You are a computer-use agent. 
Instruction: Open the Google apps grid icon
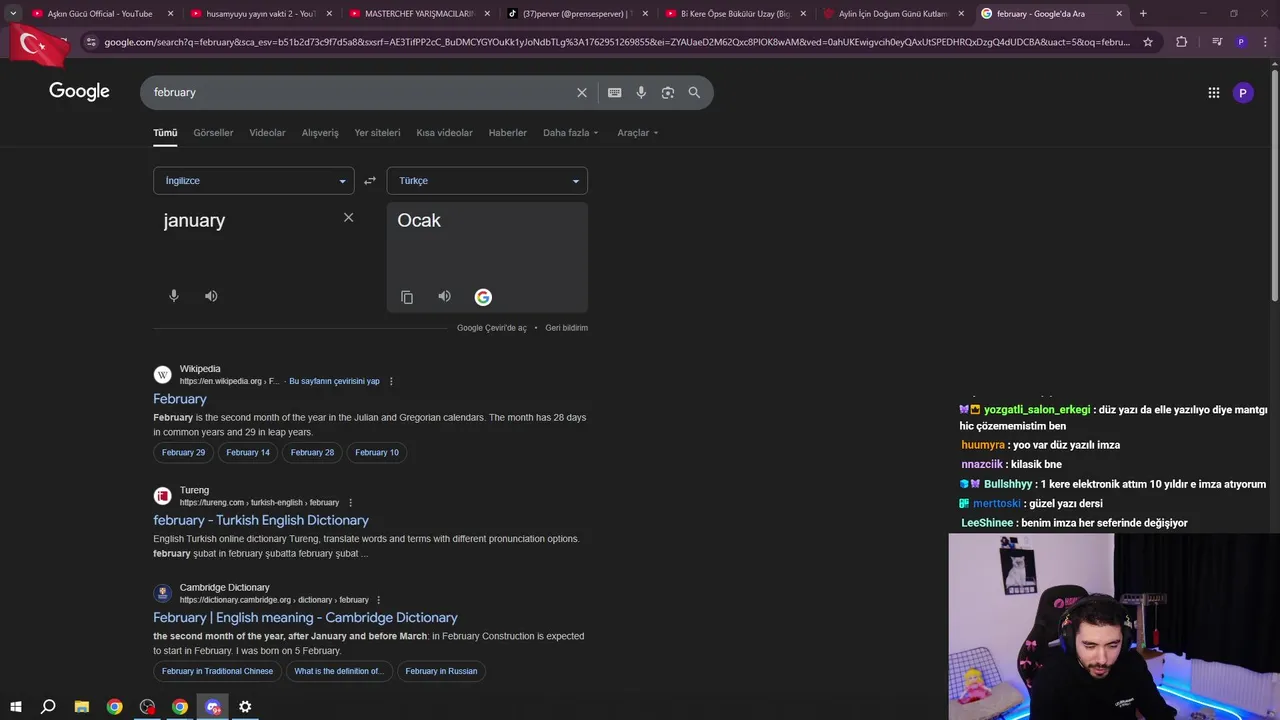point(1213,93)
